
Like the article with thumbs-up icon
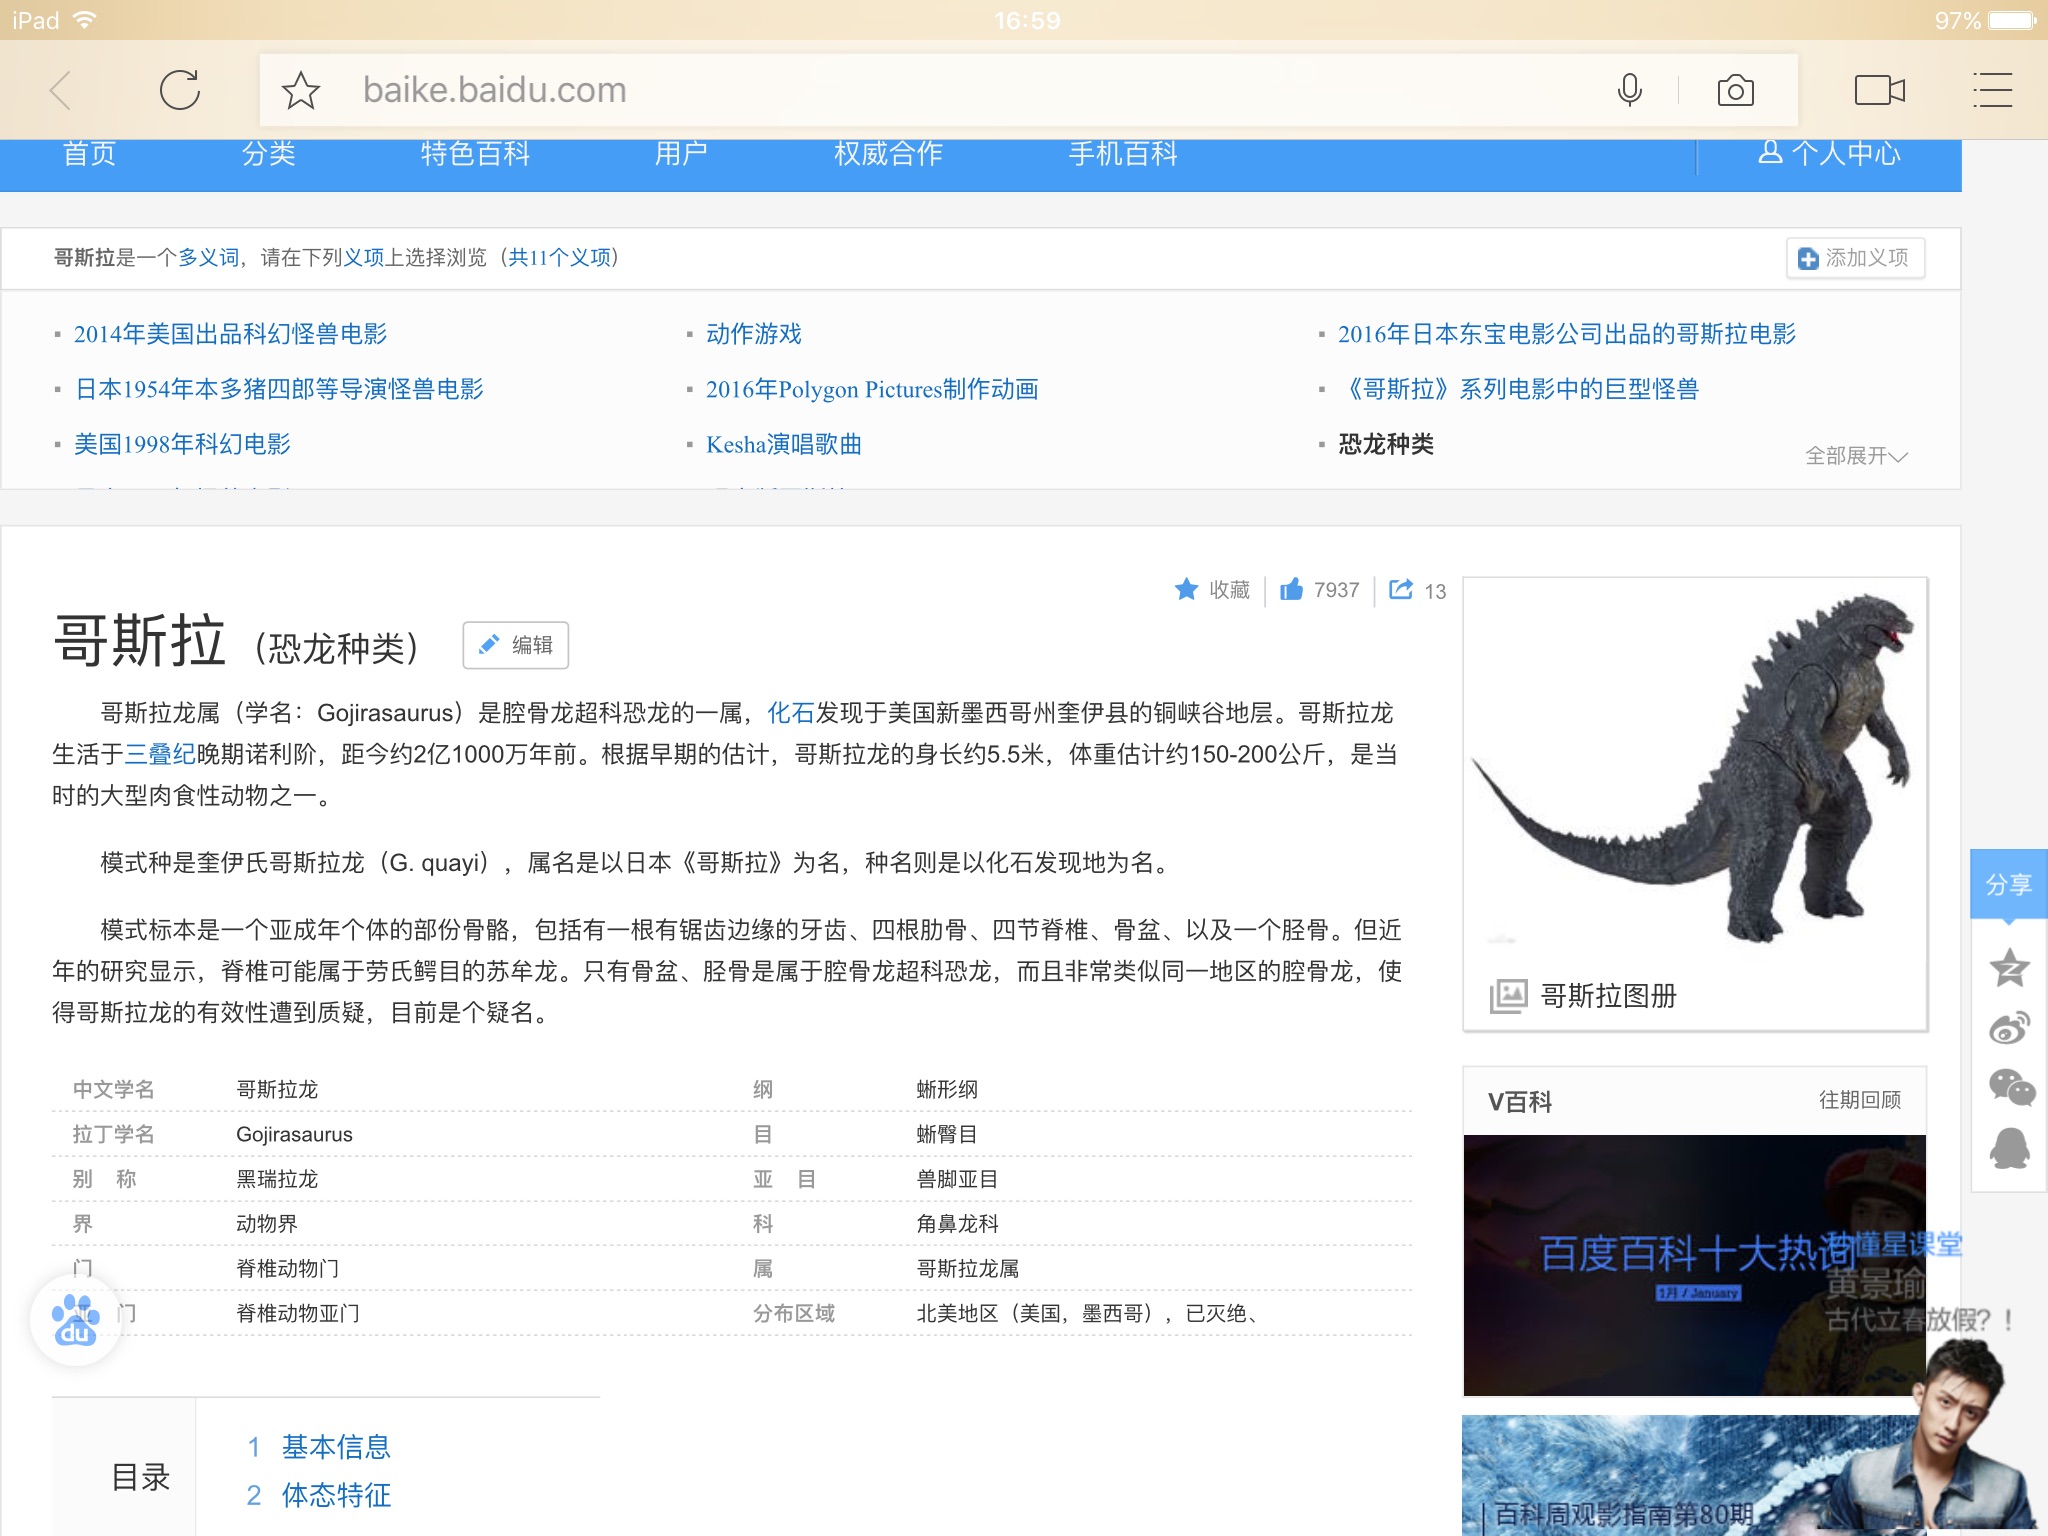(1292, 589)
